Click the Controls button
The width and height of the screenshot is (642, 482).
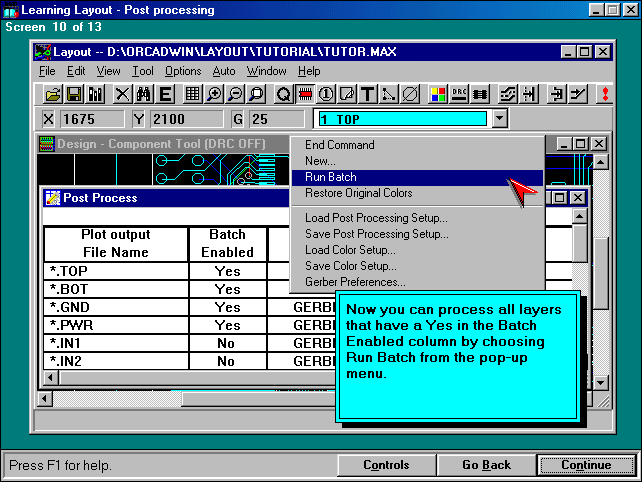pos(386,465)
